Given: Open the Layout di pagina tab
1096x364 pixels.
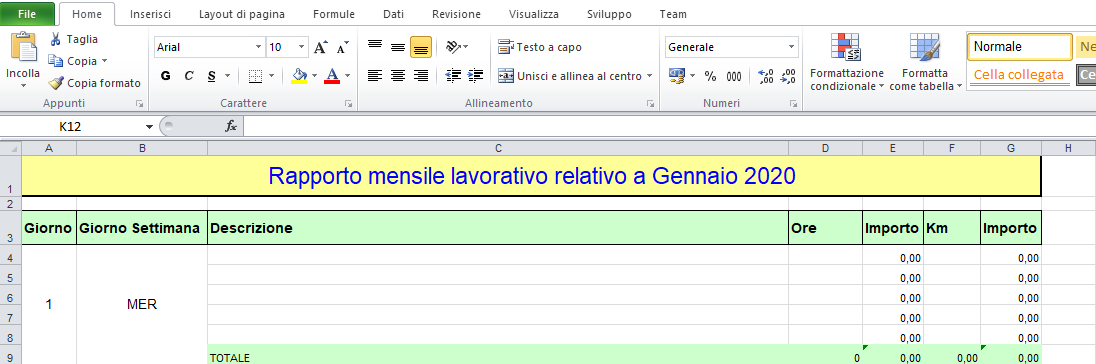Looking at the screenshot, I should coord(242,14).
